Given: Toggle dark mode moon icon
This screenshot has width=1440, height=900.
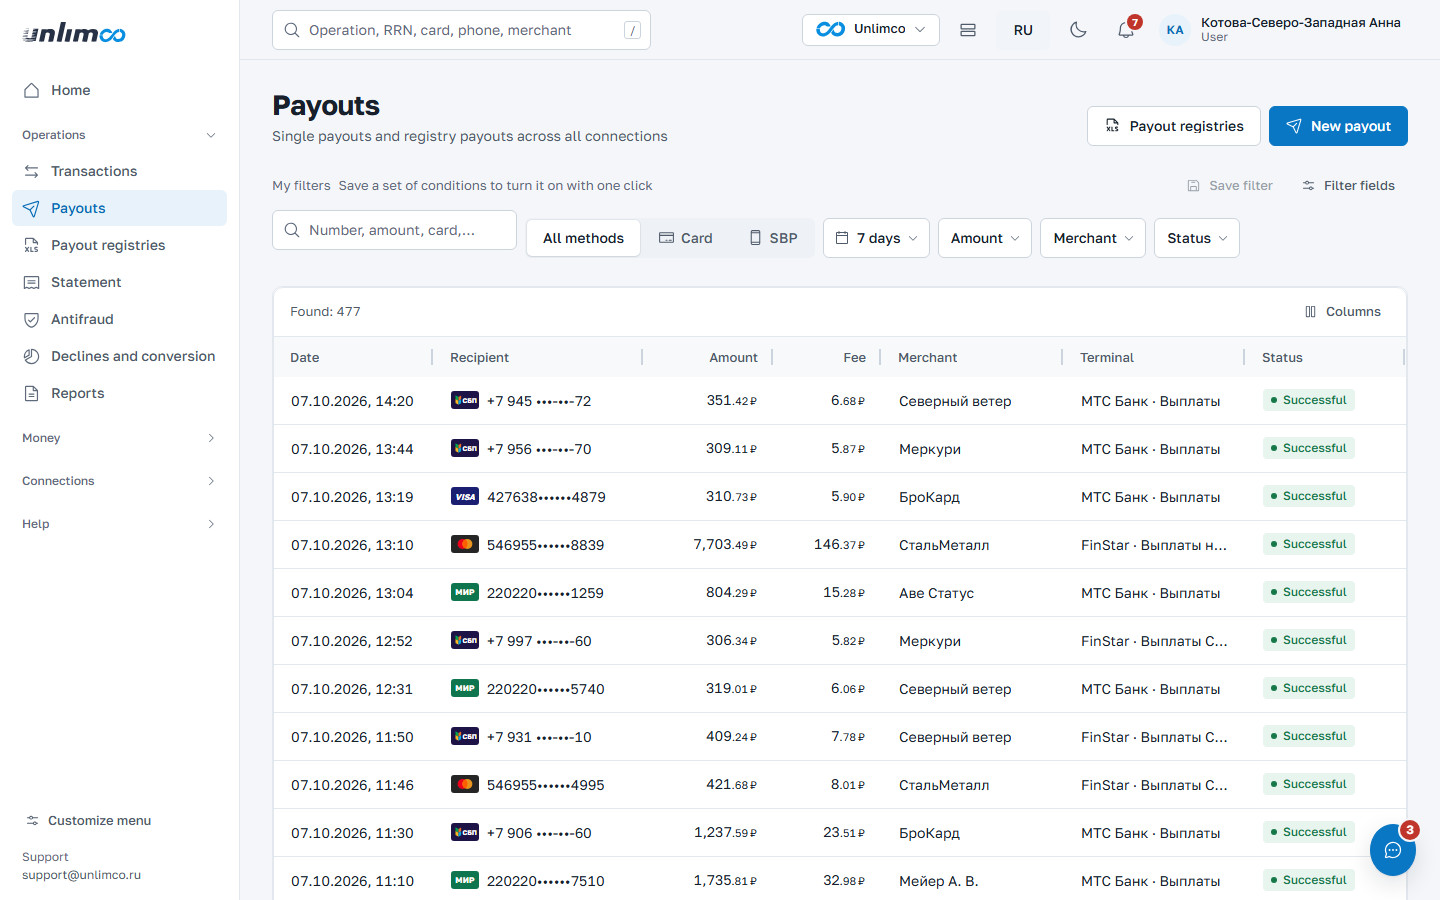Looking at the screenshot, I should pyautogui.click(x=1078, y=30).
